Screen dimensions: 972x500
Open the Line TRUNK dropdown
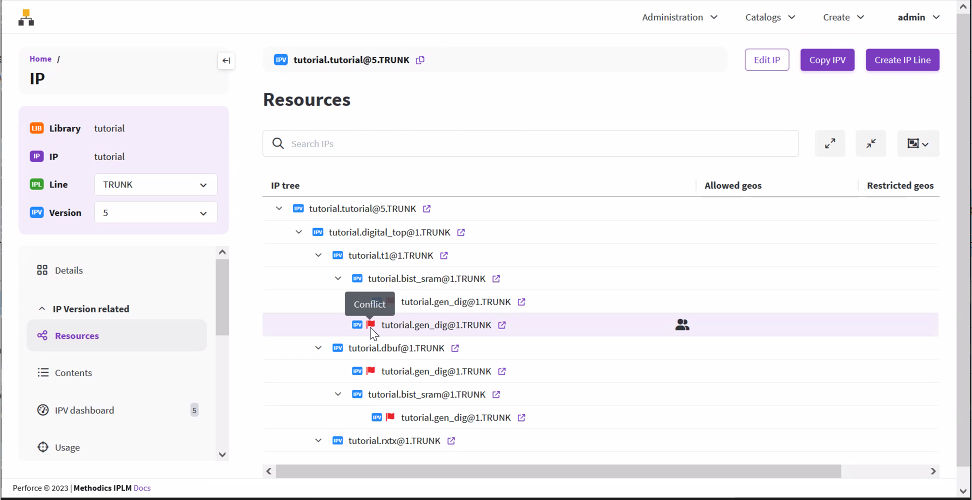point(156,185)
